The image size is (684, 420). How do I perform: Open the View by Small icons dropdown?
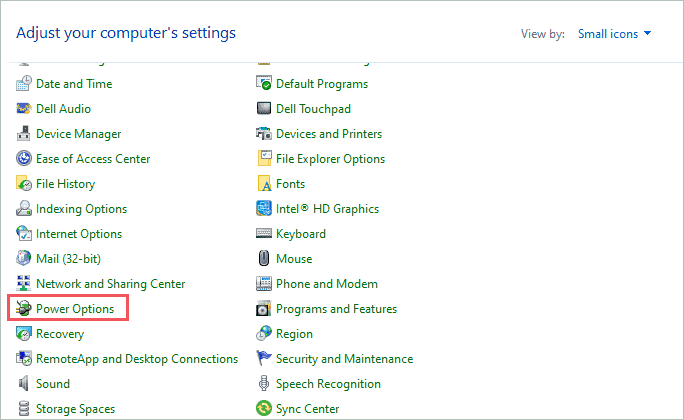614,34
